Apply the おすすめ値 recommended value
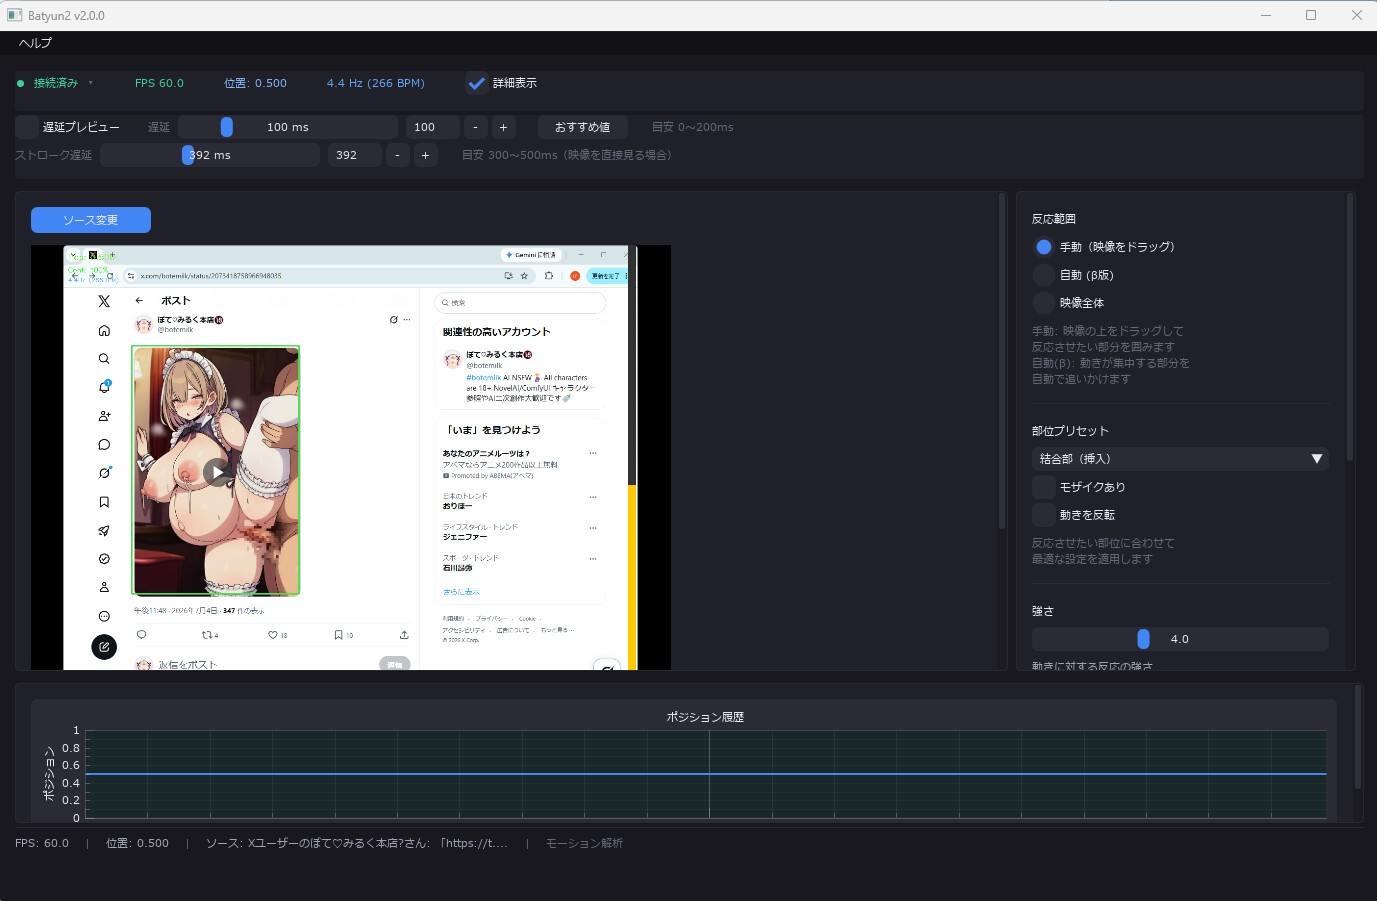 583,127
